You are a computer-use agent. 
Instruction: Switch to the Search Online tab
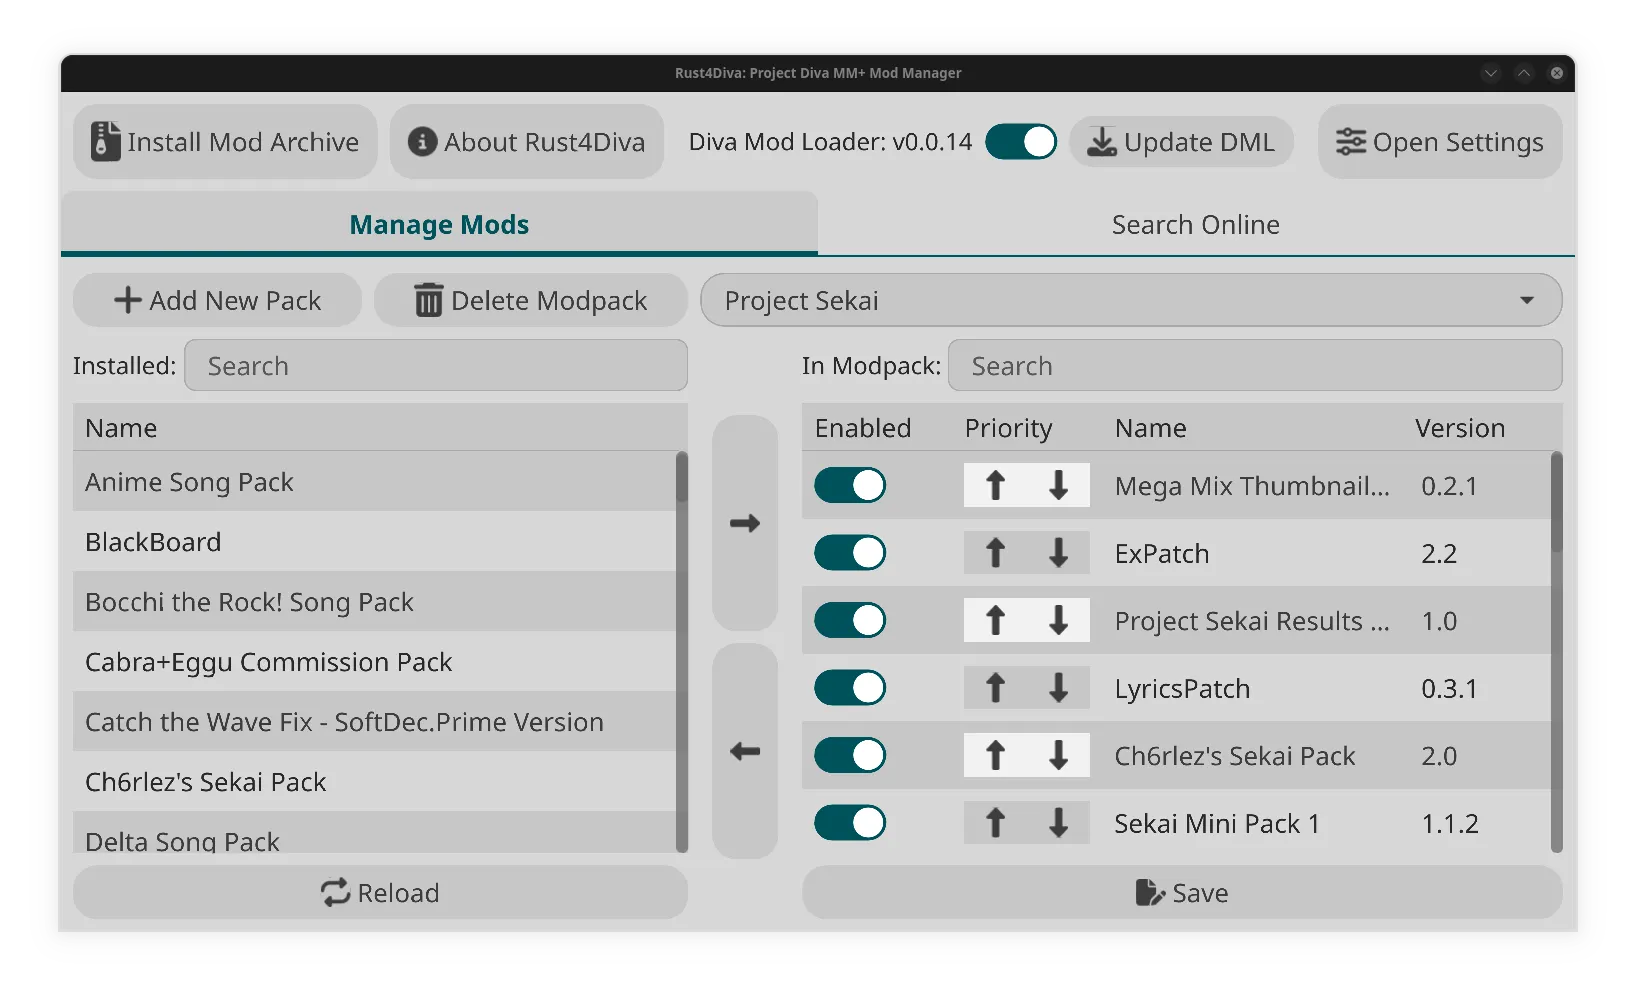[1195, 225]
